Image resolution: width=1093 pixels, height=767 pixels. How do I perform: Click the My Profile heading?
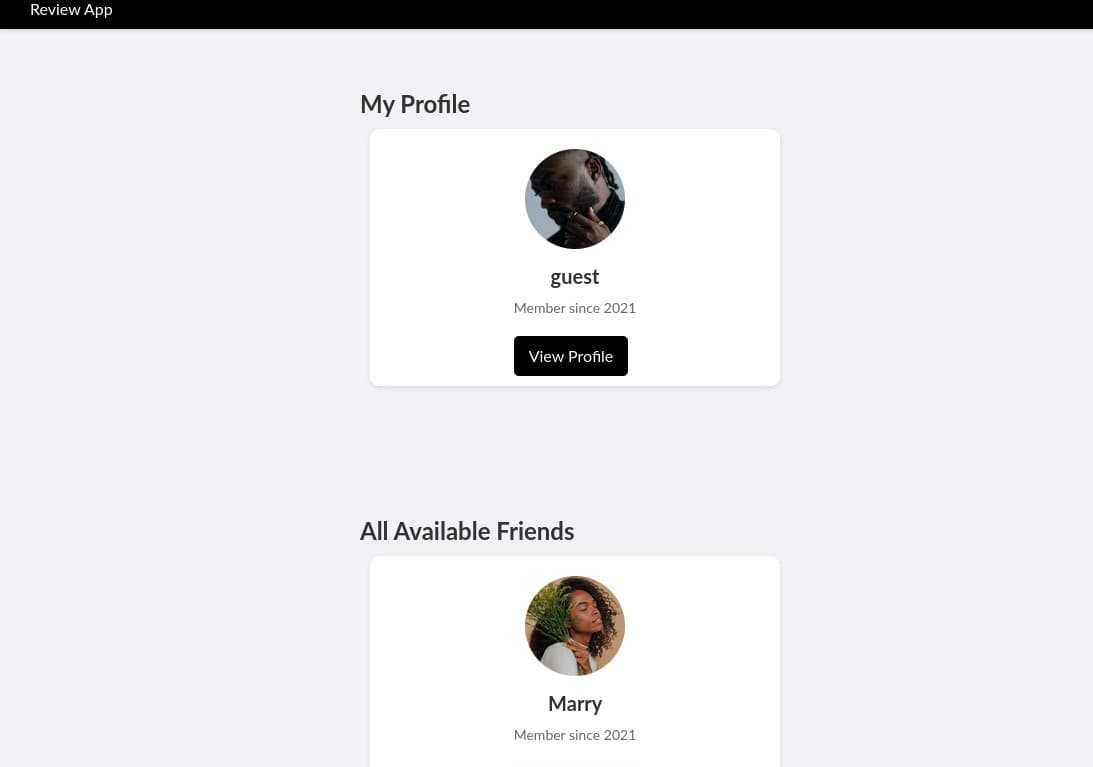click(x=415, y=105)
